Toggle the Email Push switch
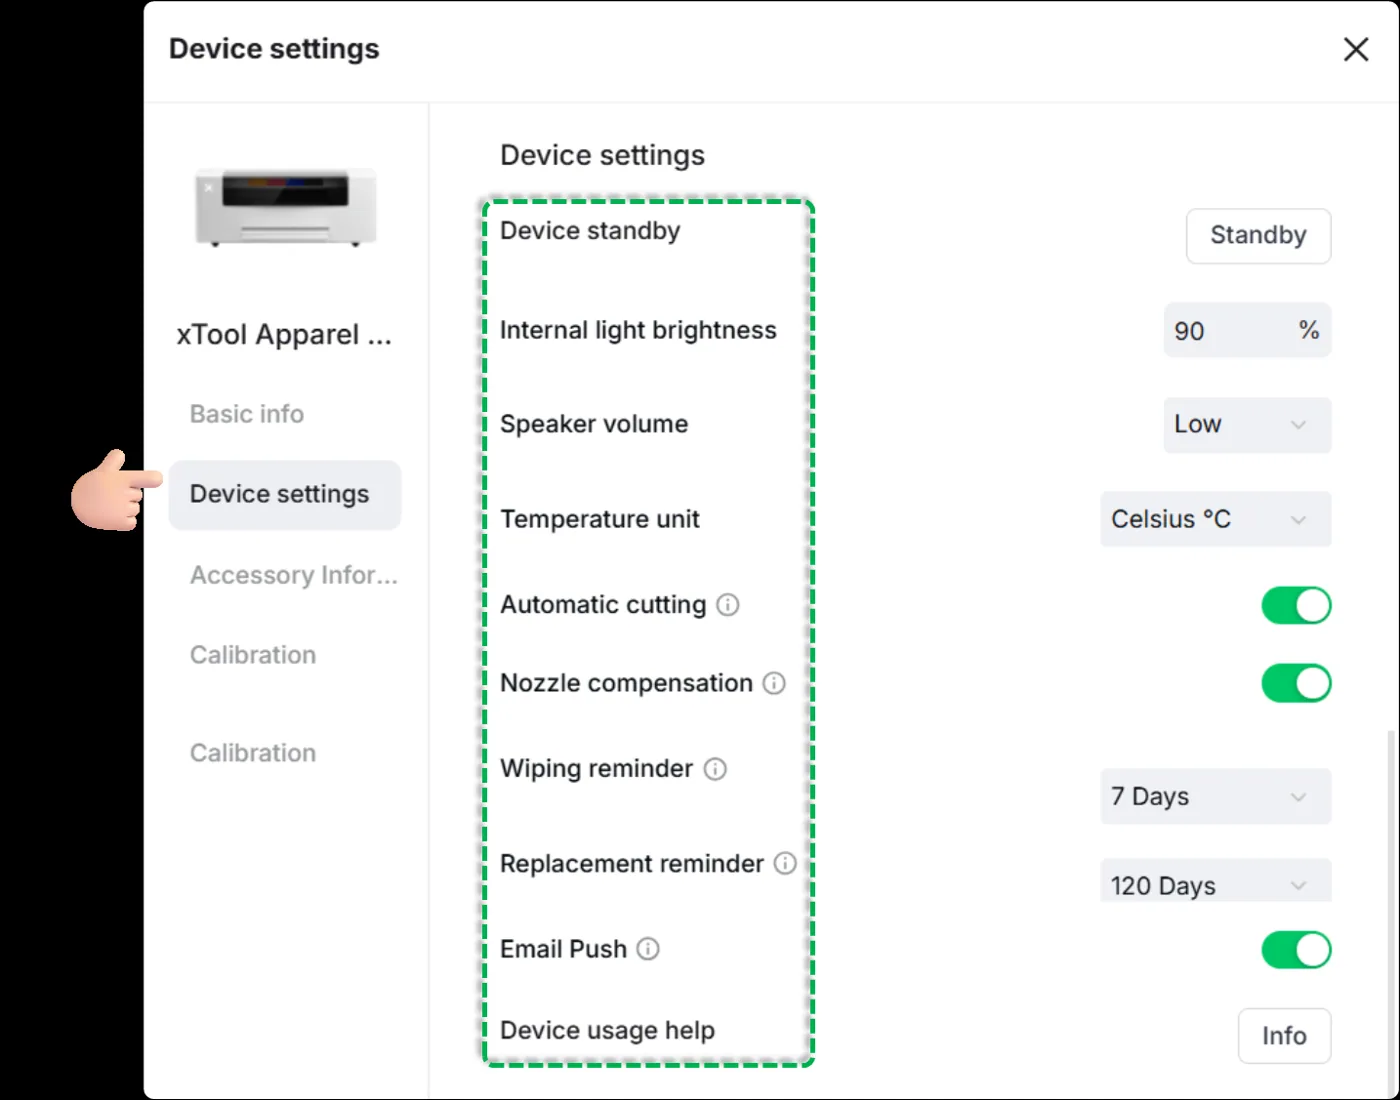The width and height of the screenshot is (1400, 1100). click(x=1296, y=950)
